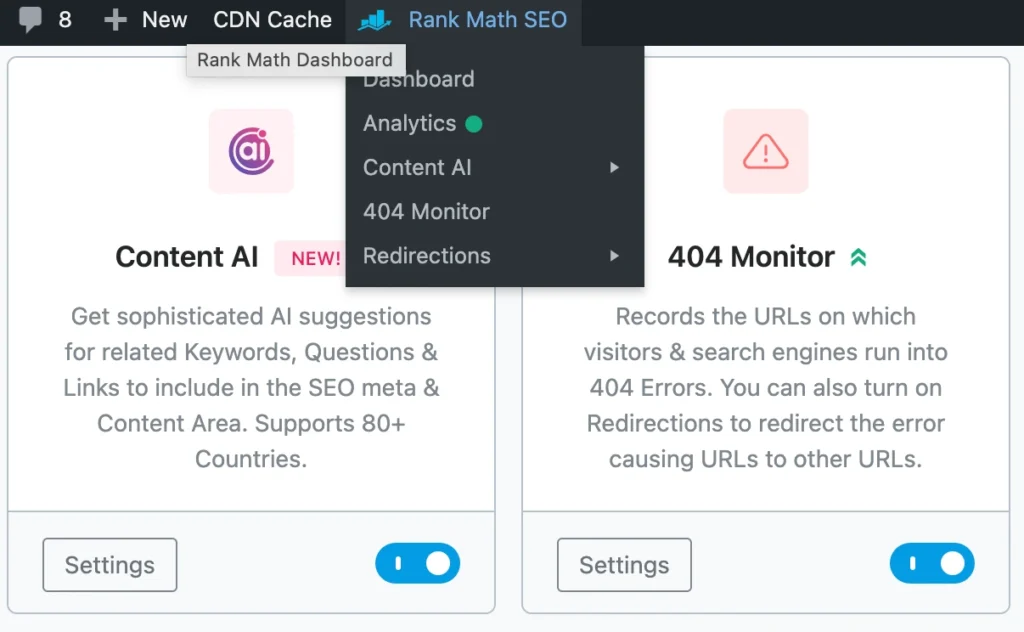Choose 404 Monitor in the dropdown menu
Viewport: 1024px width, 632px height.
[426, 212]
